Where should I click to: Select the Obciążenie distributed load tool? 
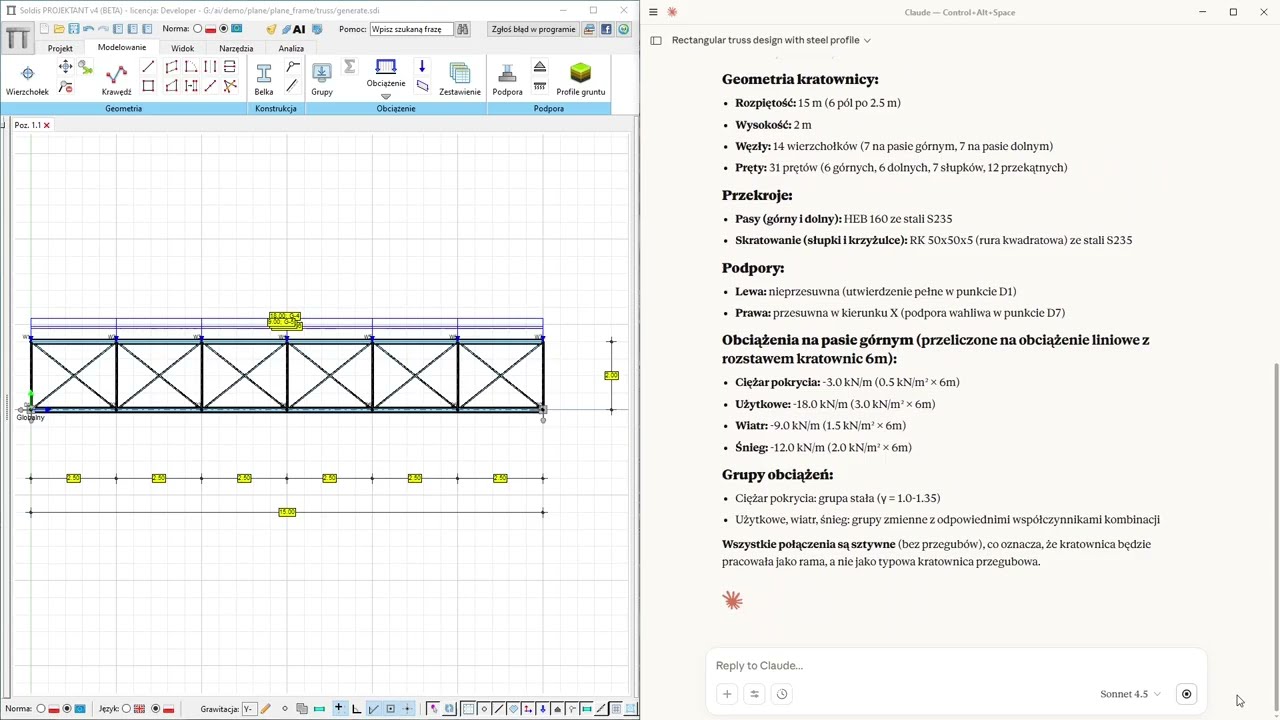tap(386, 72)
